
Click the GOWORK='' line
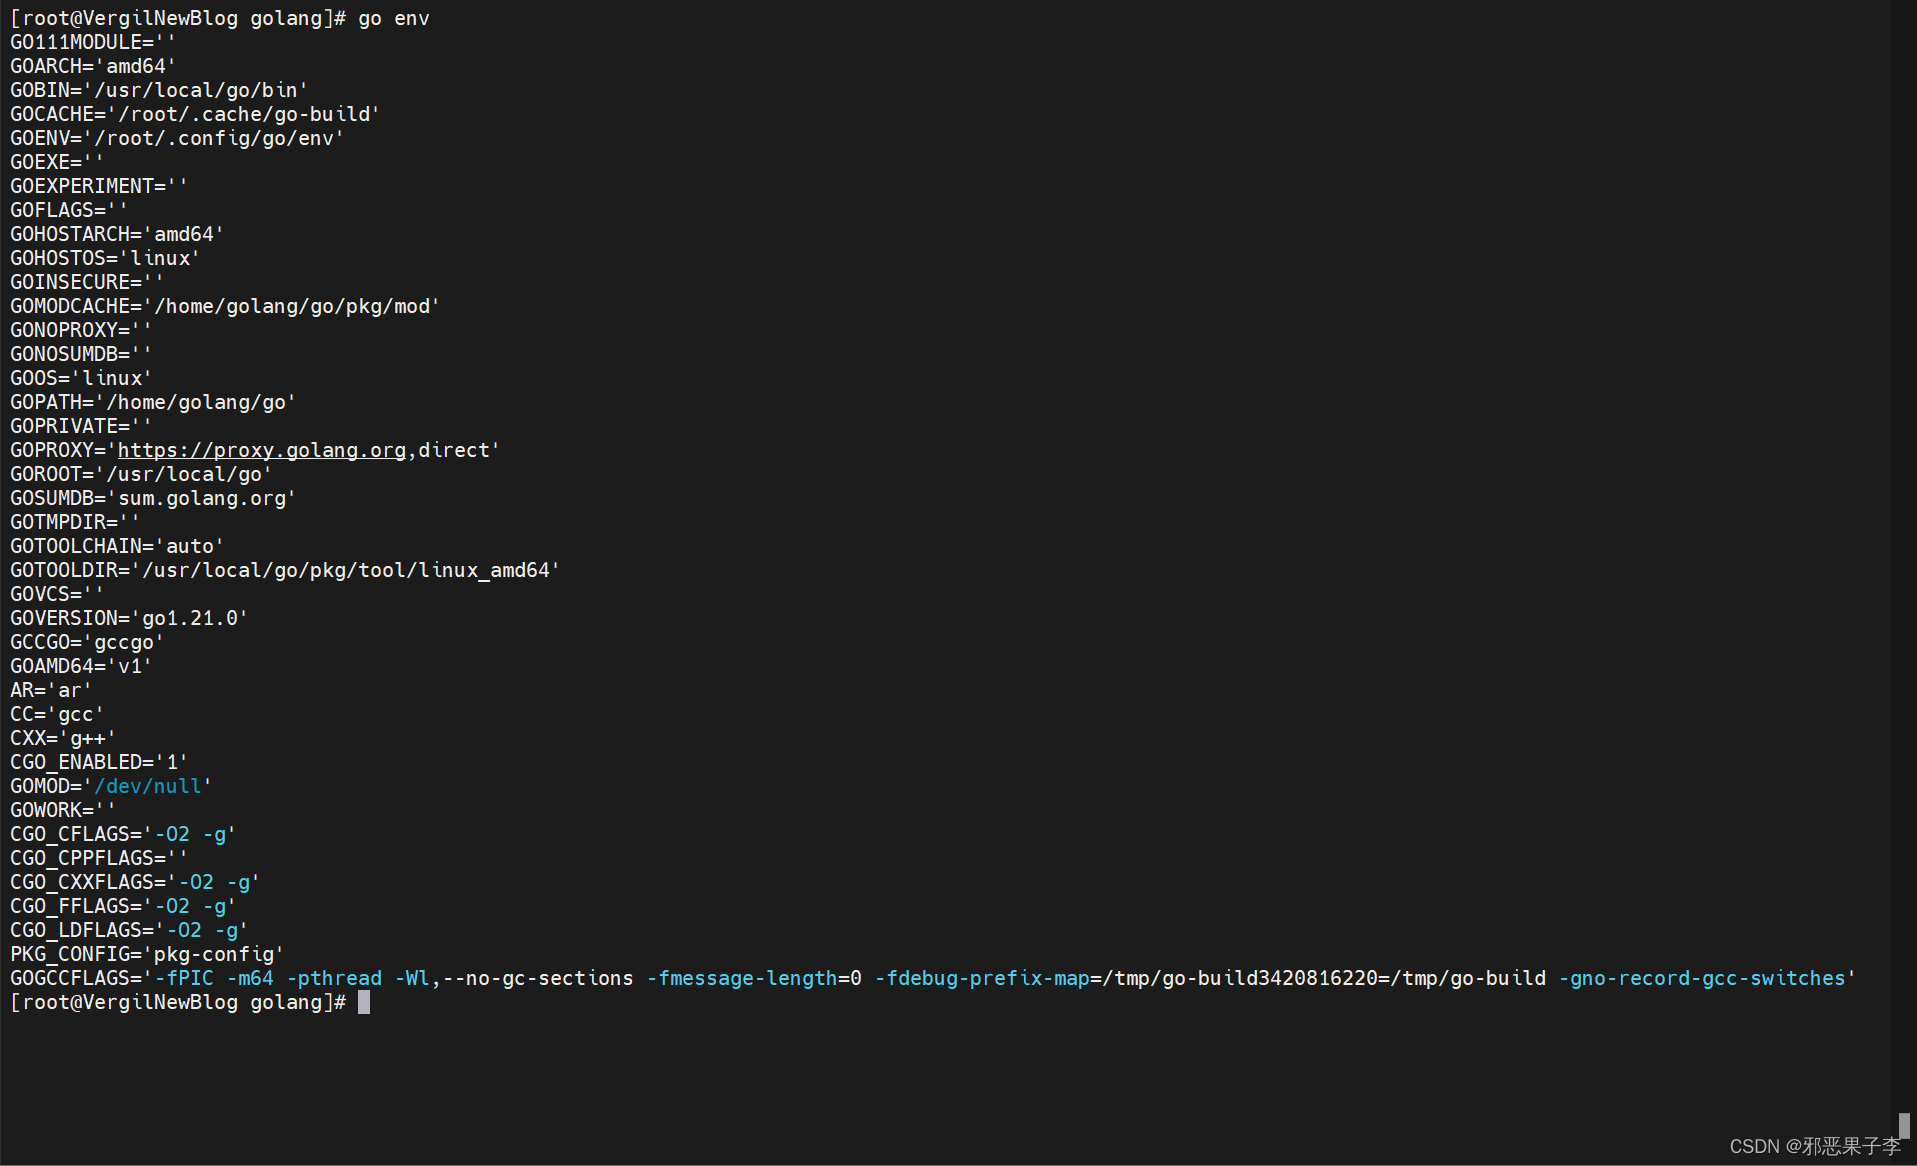63,810
